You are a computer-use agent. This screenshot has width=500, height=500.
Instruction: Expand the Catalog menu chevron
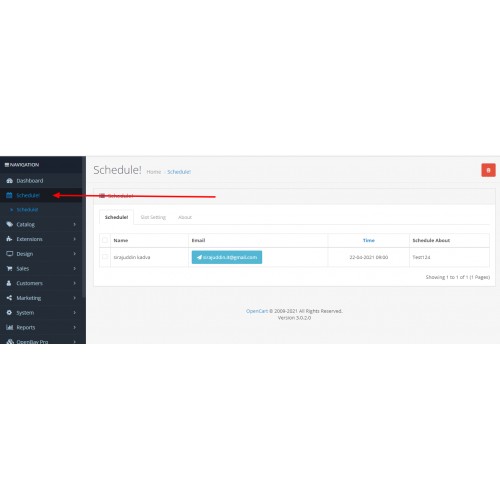pos(75,224)
